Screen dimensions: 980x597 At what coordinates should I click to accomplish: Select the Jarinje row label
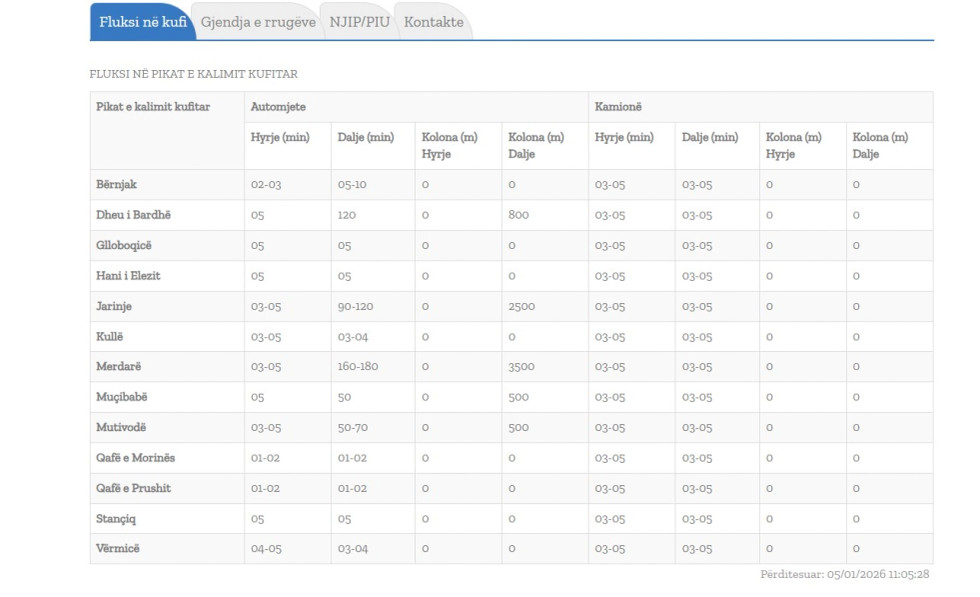click(x=114, y=306)
